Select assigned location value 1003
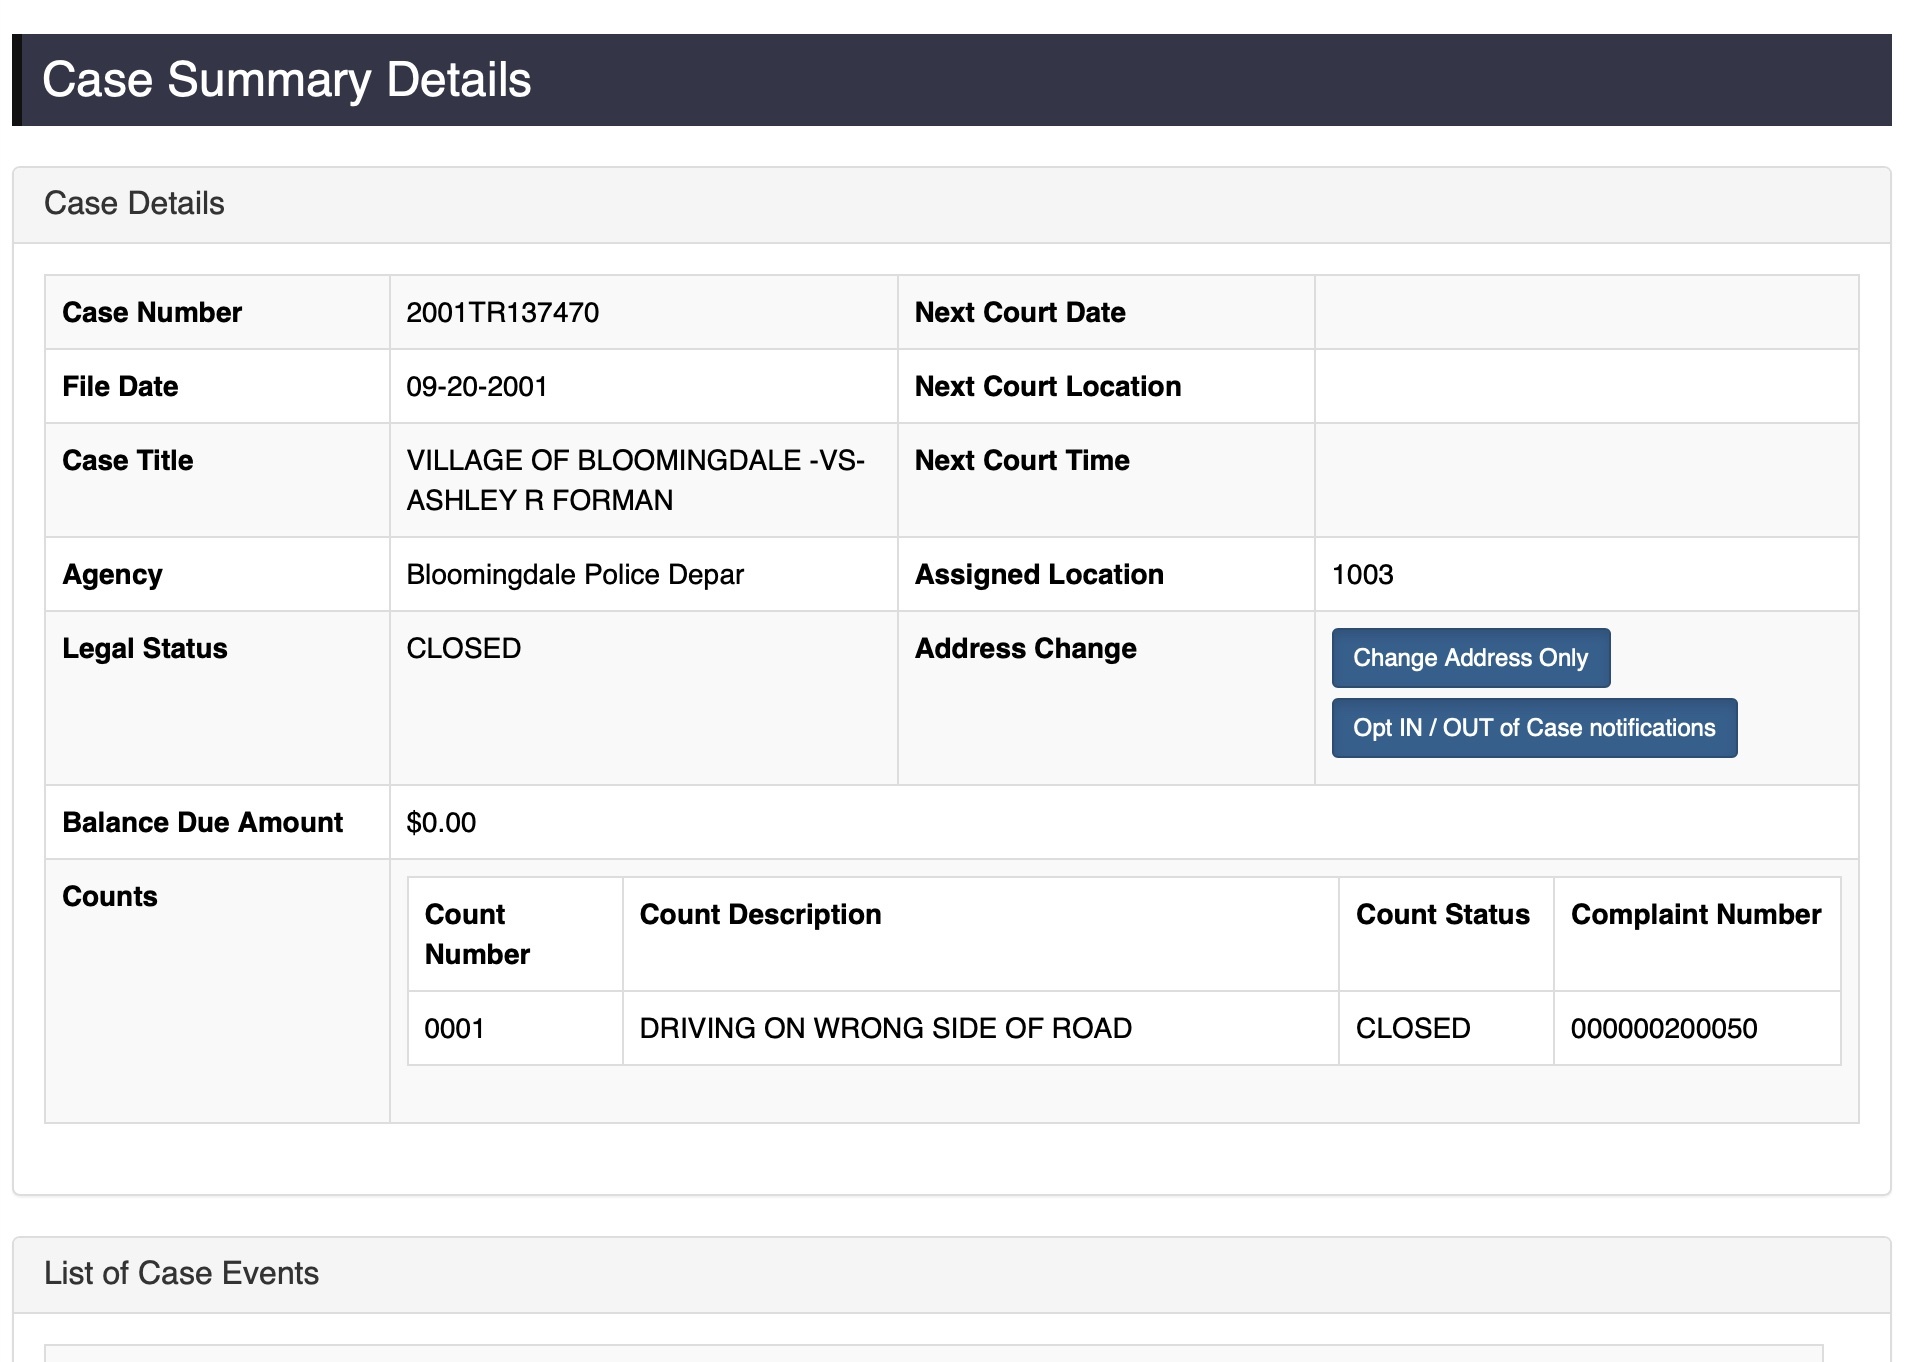 [1362, 575]
